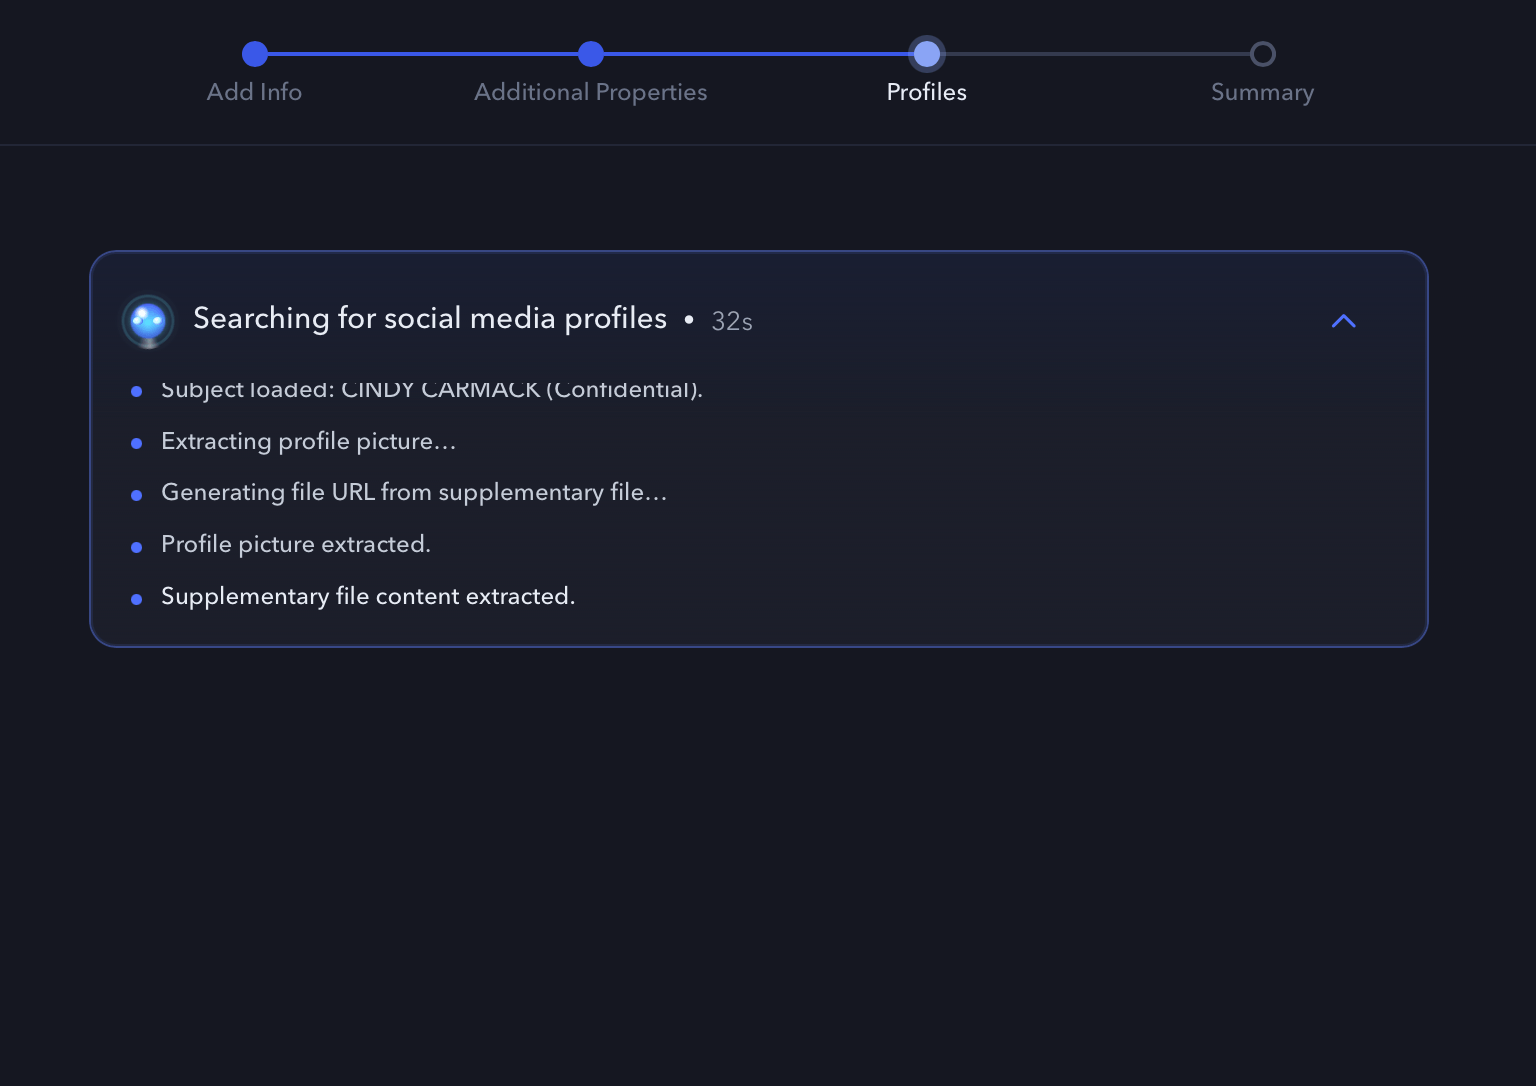Image resolution: width=1536 pixels, height=1086 pixels.
Task: Click the 'Extracting profile picture…' log line
Action: tap(309, 442)
